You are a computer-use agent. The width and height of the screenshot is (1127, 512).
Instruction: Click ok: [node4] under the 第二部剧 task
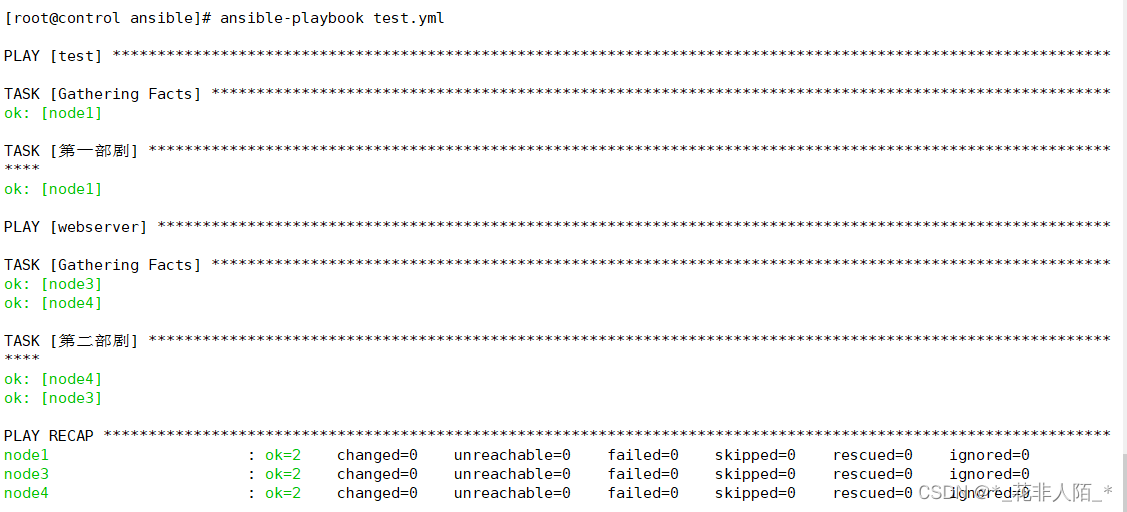click(x=53, y=379)
